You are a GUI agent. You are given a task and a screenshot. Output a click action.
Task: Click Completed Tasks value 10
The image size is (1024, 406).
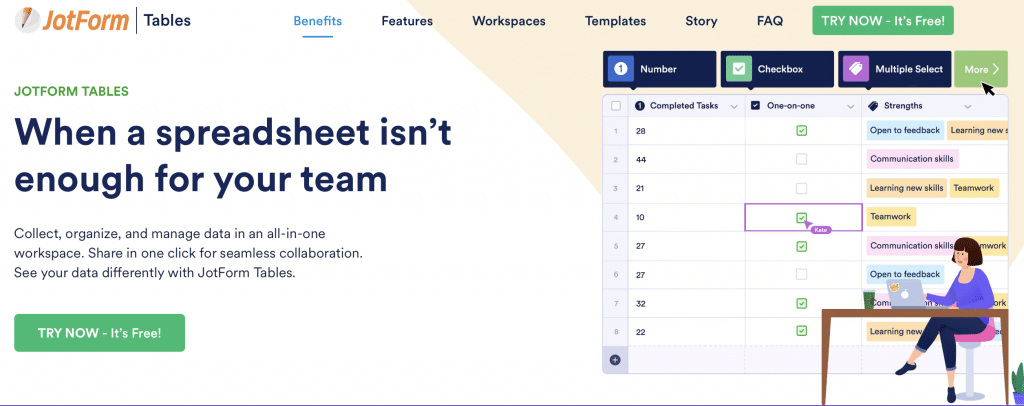[641, 217]
